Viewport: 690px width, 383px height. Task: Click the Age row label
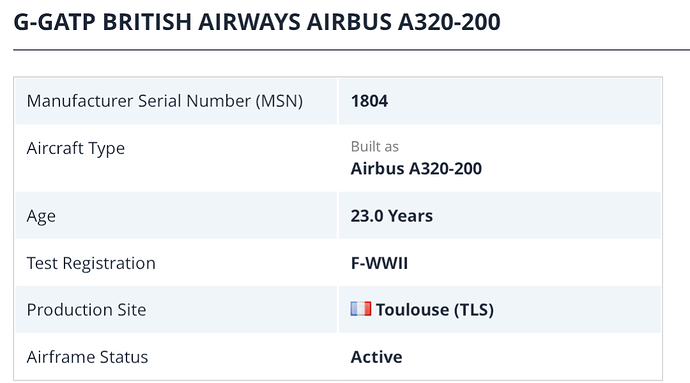pyautogui.click(x=41, y=216)
